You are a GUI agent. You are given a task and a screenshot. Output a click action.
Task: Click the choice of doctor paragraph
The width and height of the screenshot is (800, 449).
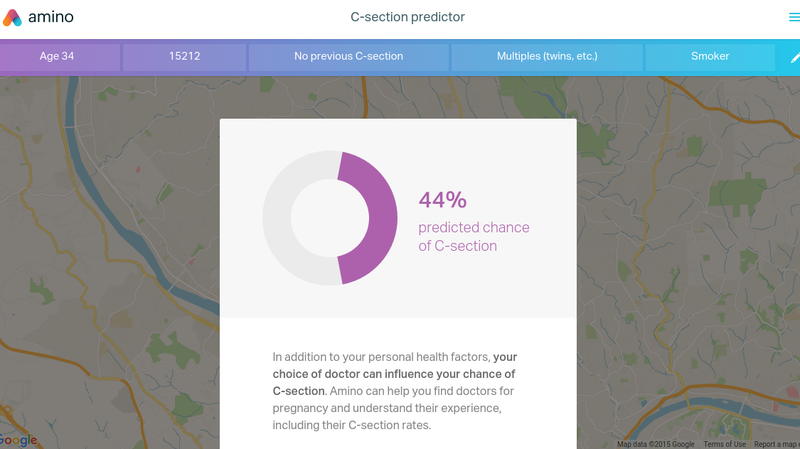pyautogui.click(x=395, y=391)
